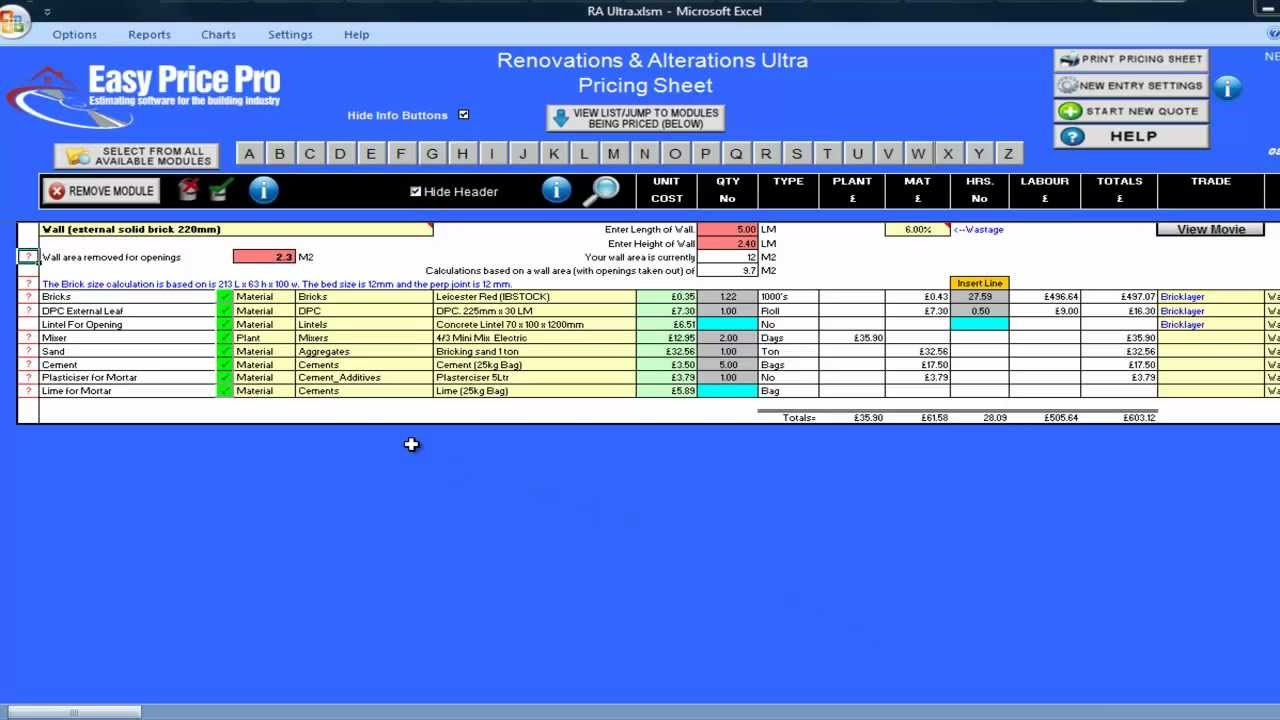Click the green tick in the Bricks row
The height and width of the screenshot is (720, 1280).
(225, 297)
